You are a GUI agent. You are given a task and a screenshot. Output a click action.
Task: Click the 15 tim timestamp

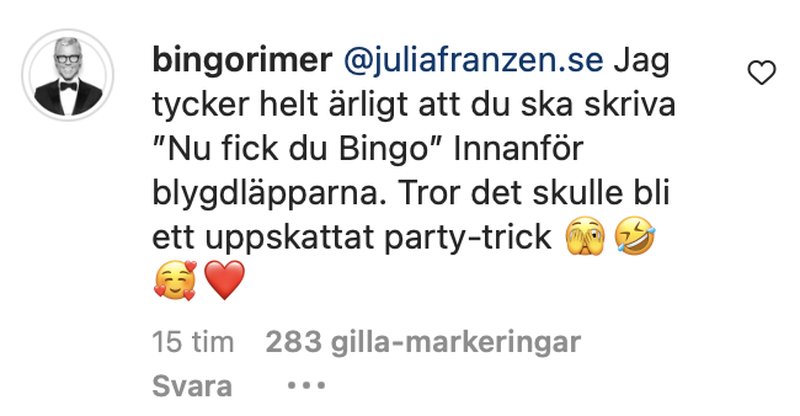(193, 342)
